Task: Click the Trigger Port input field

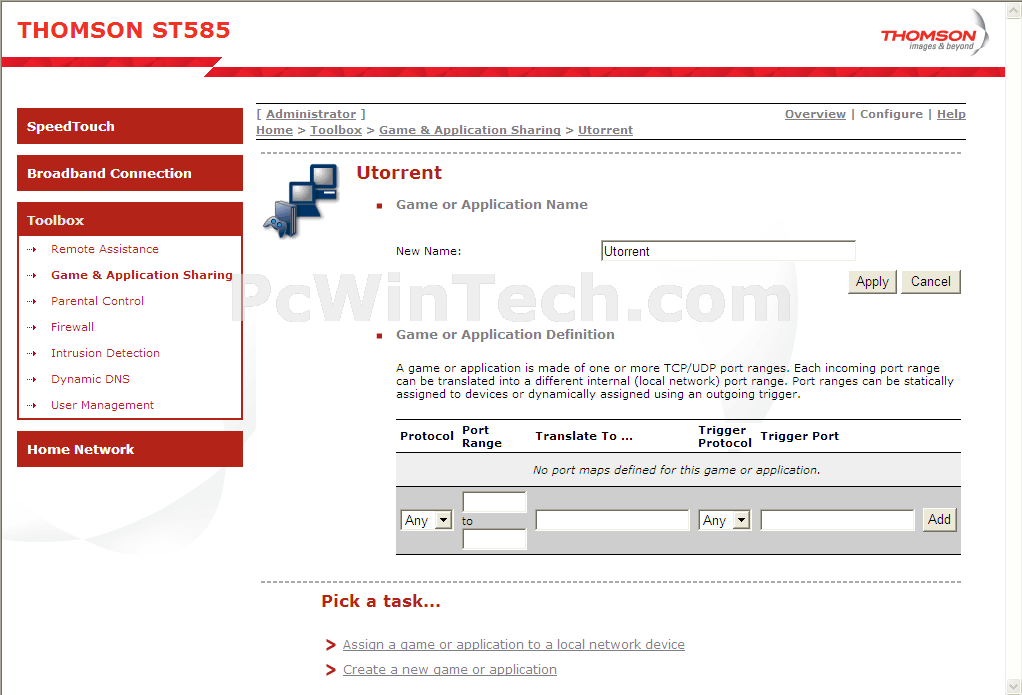Action: click(838, 520)
